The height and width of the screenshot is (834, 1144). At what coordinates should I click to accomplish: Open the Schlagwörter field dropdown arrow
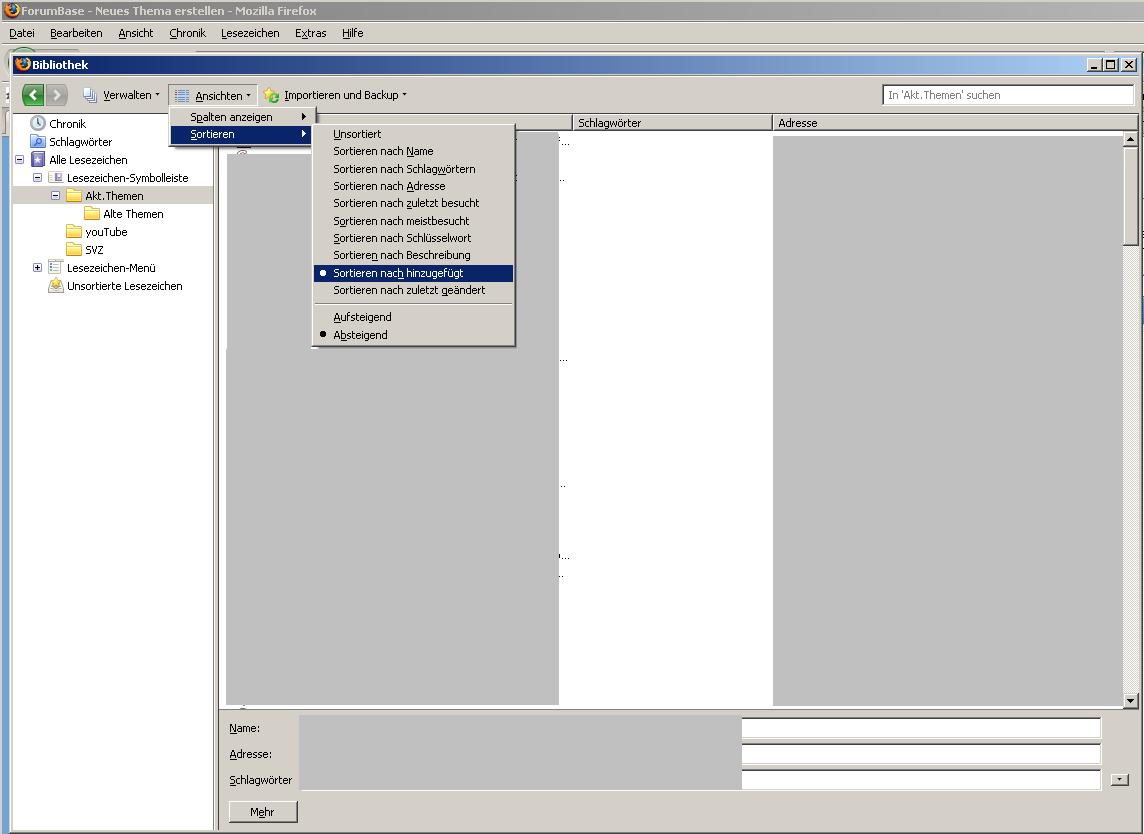click(1119, 780)
